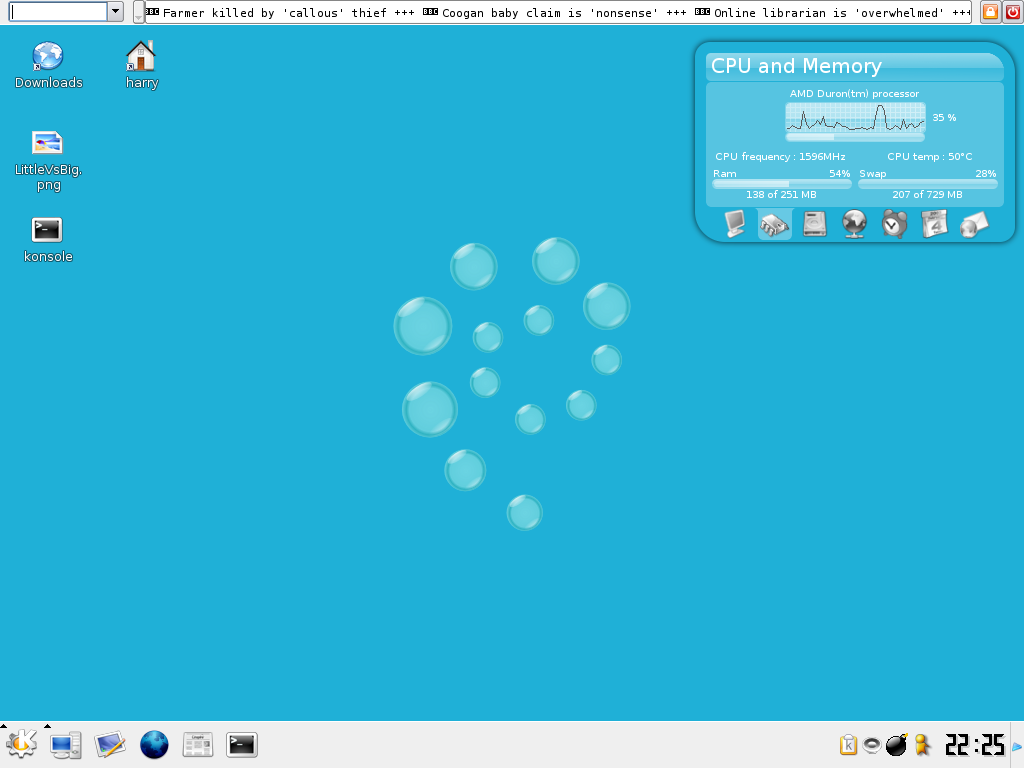This screenshot has height=768, width=1024.
Task: Open the K menu gear launcher
Action: (x=21, y=744)
